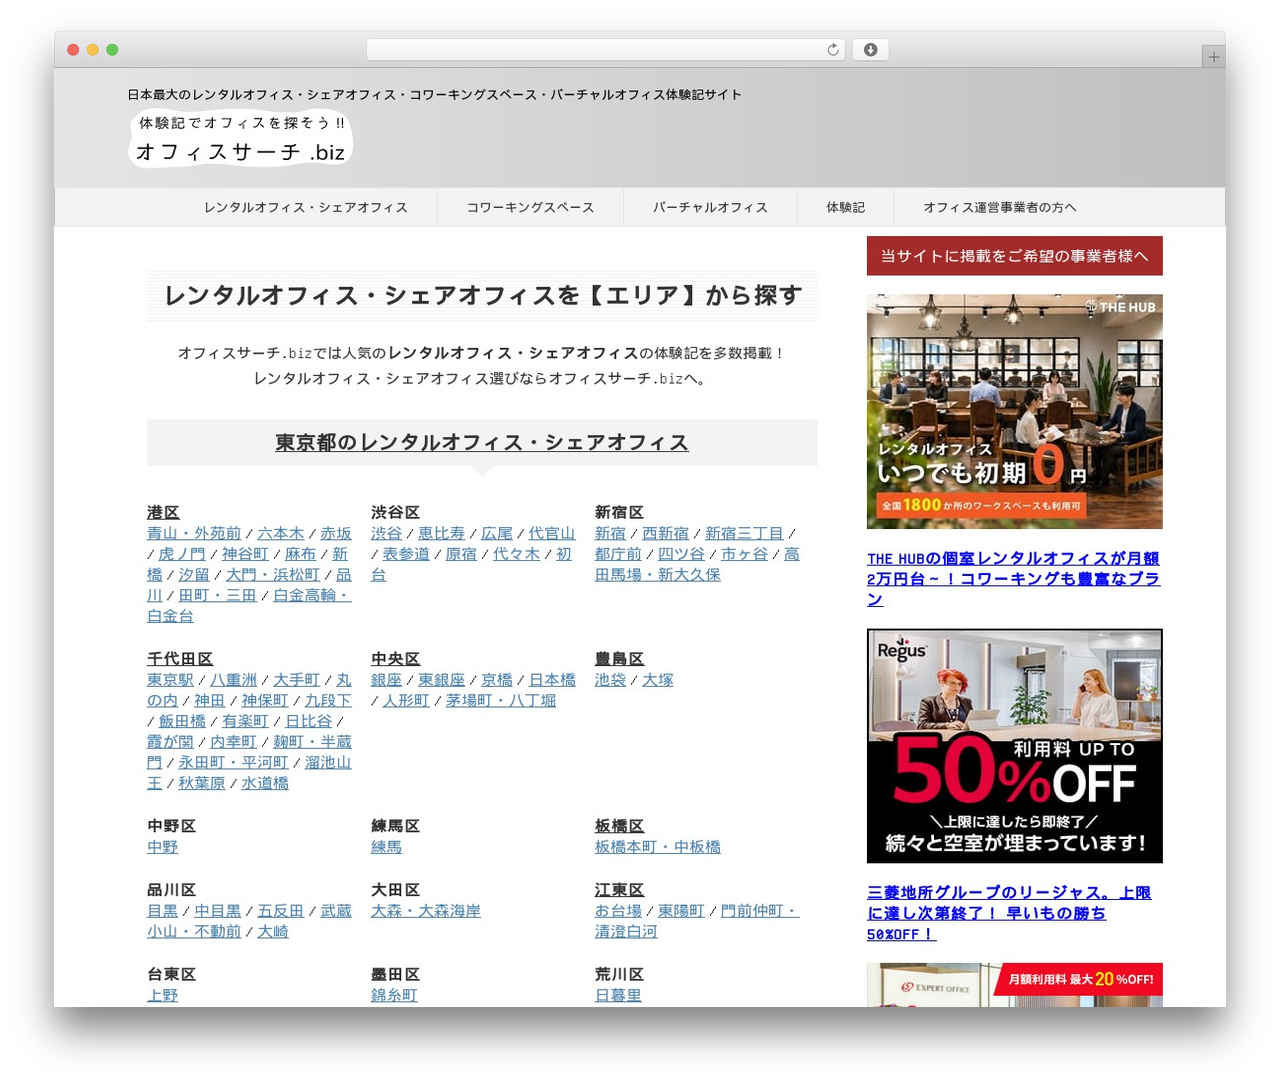Open the 秋葉原 area link
The height and width of the screenshot is (1084, 1280).
[202, 783]
